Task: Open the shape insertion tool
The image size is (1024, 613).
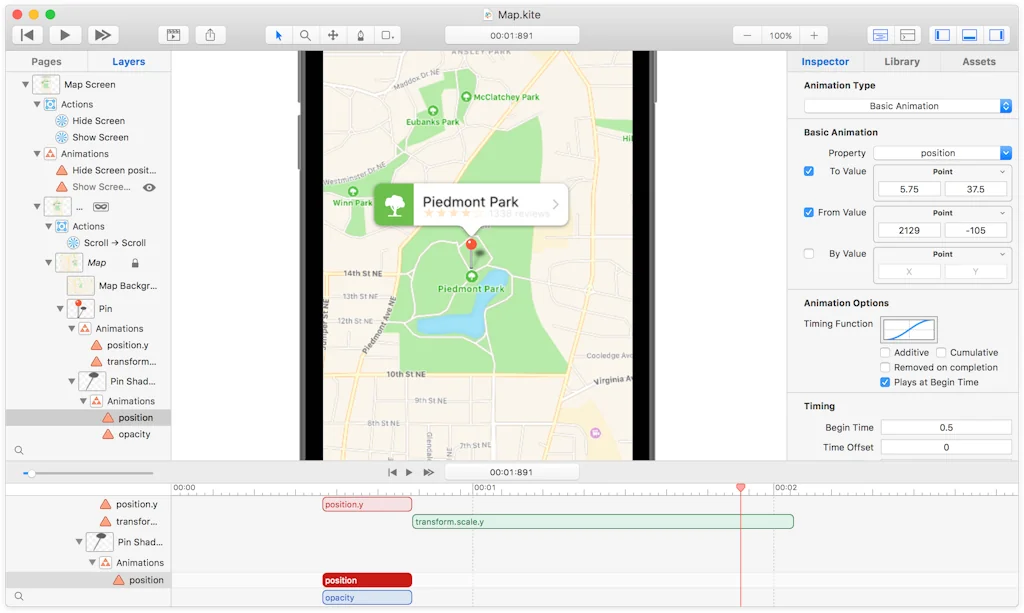Action: click(388, 35)
